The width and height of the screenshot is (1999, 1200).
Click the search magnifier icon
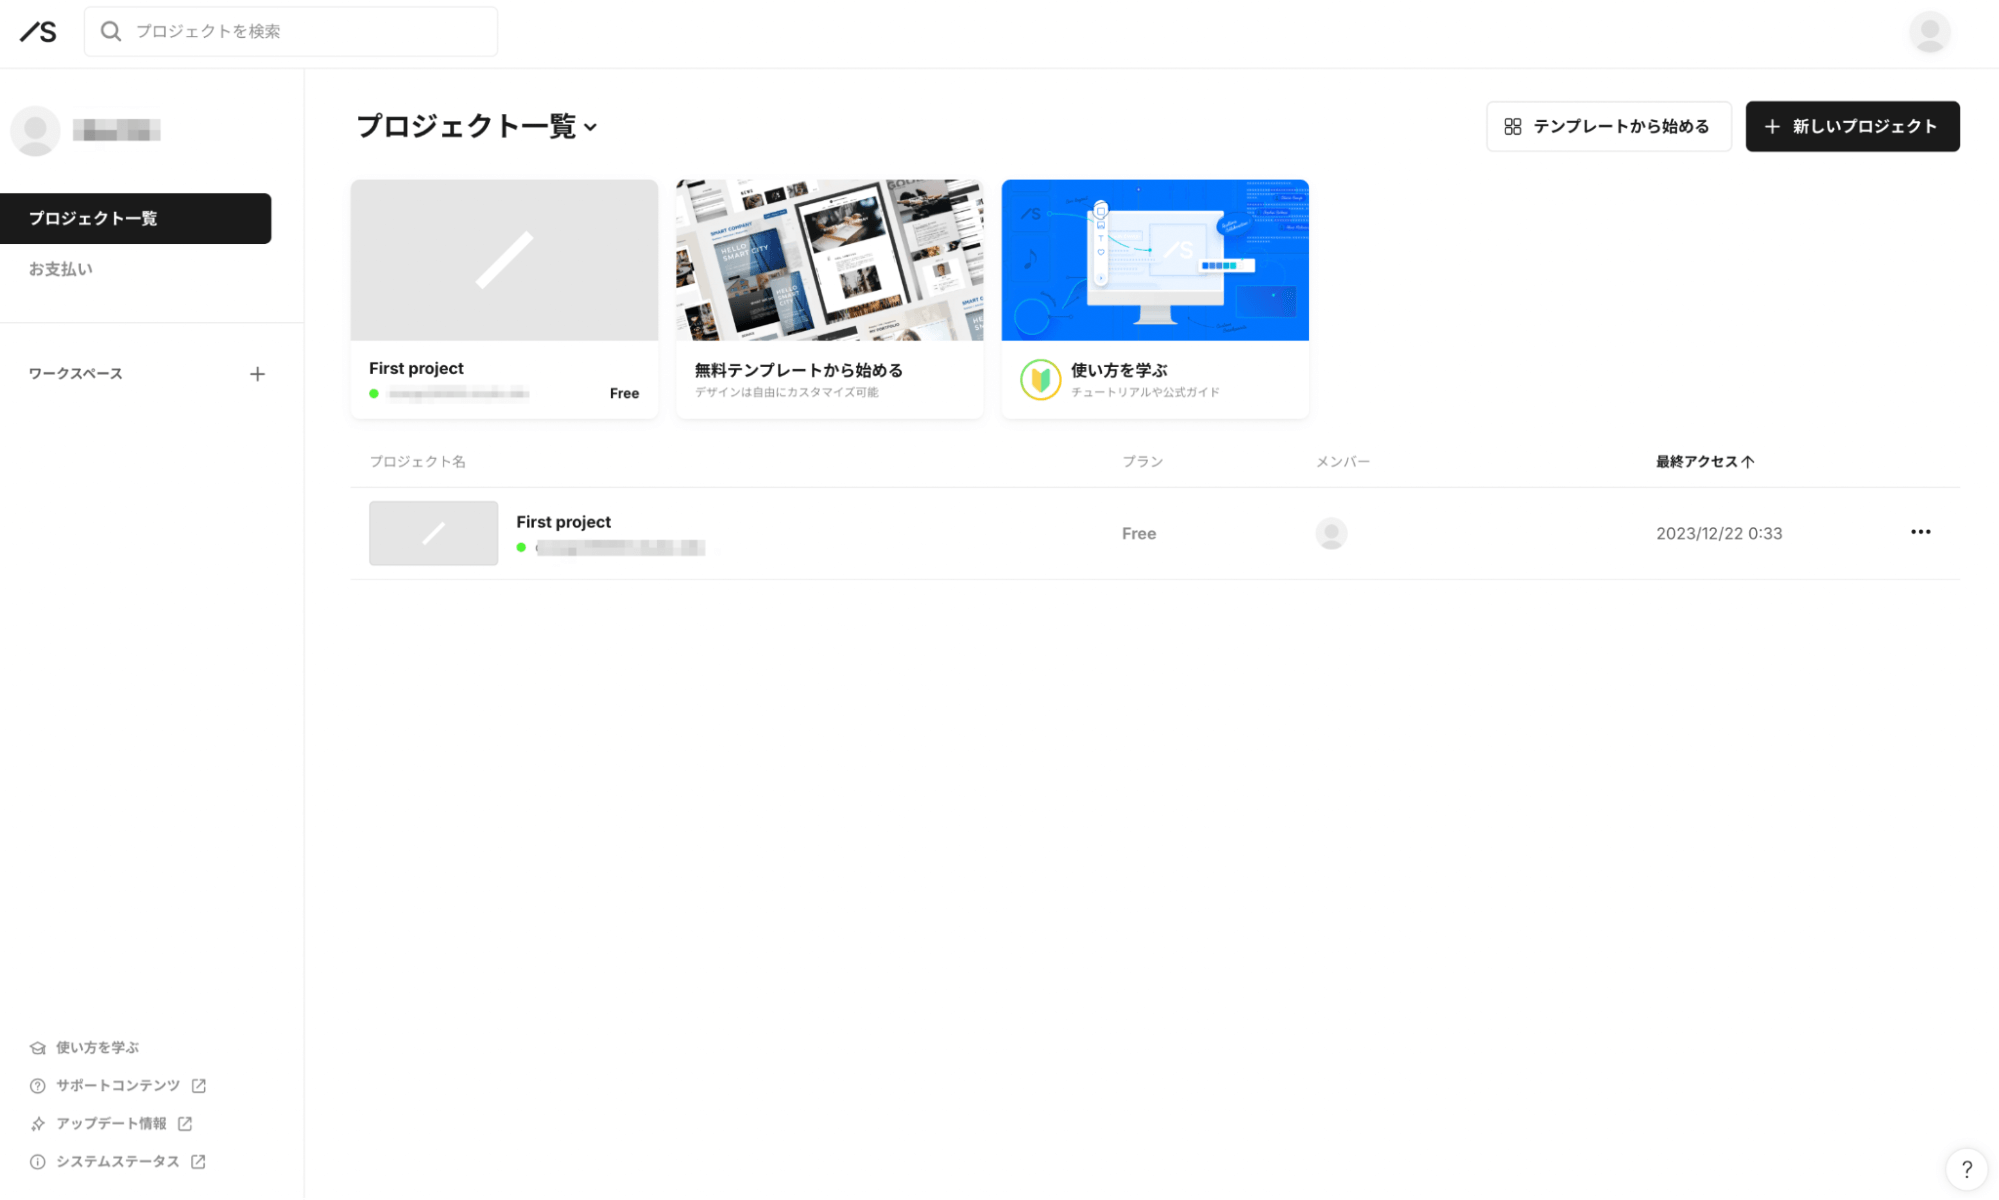(111, 31)
